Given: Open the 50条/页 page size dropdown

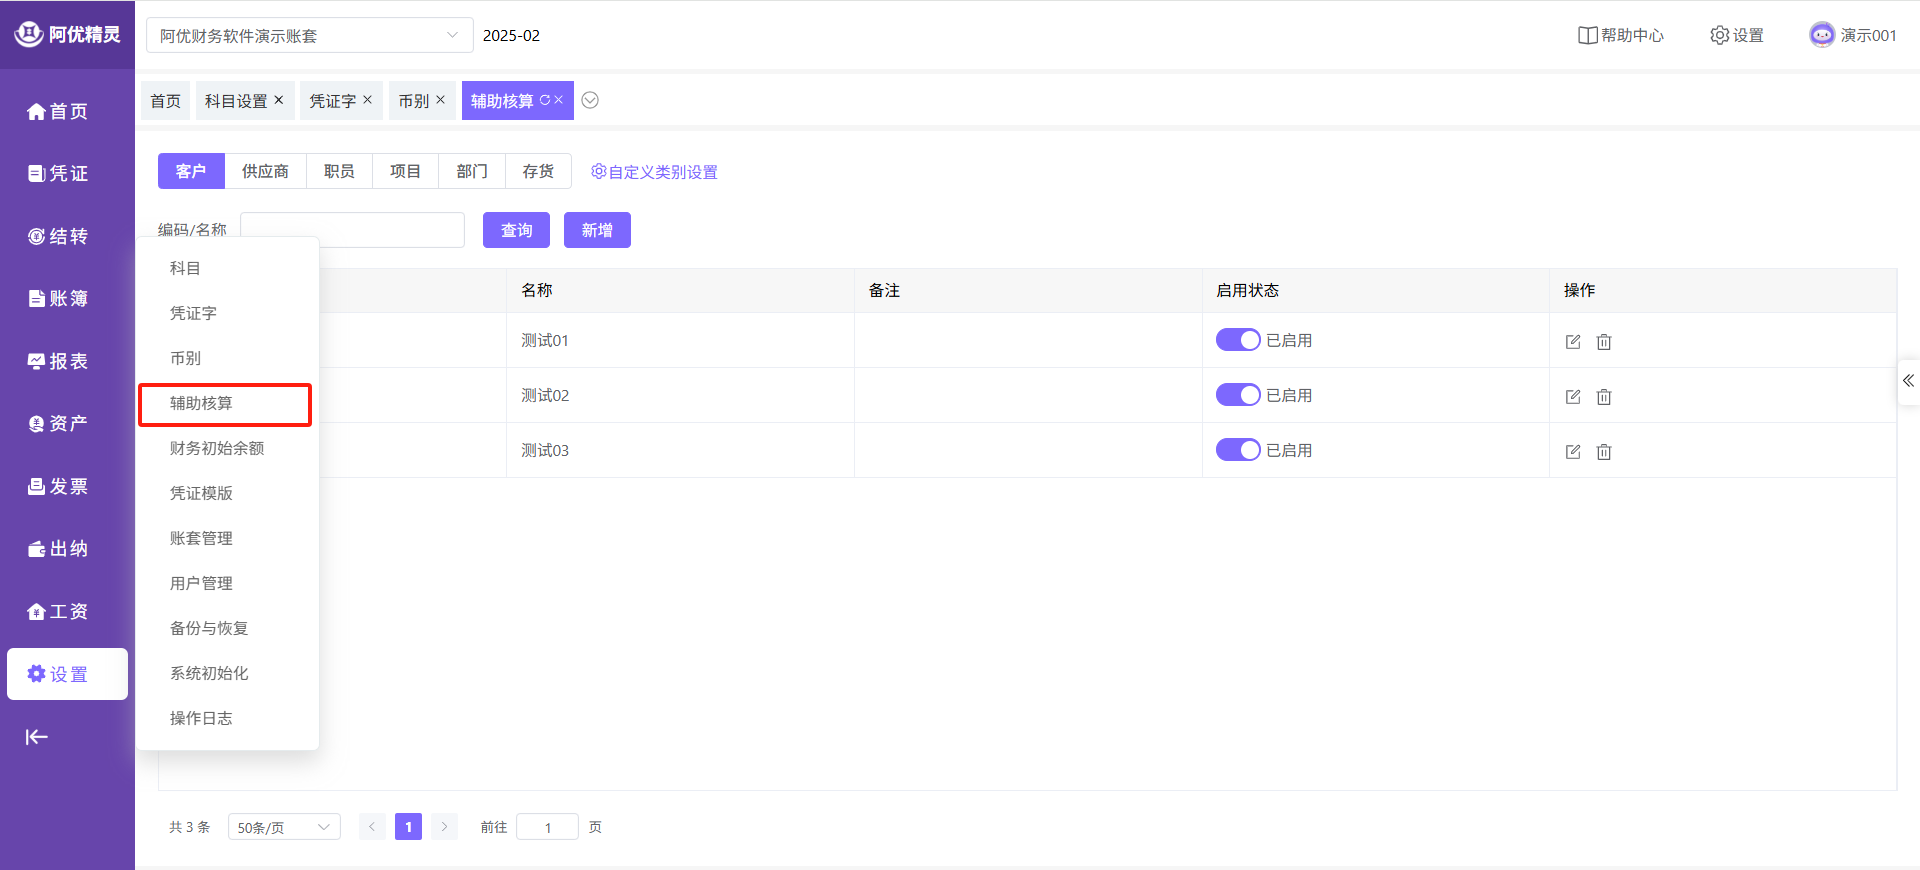Looking at the screenshot, I should coord(284,827).
